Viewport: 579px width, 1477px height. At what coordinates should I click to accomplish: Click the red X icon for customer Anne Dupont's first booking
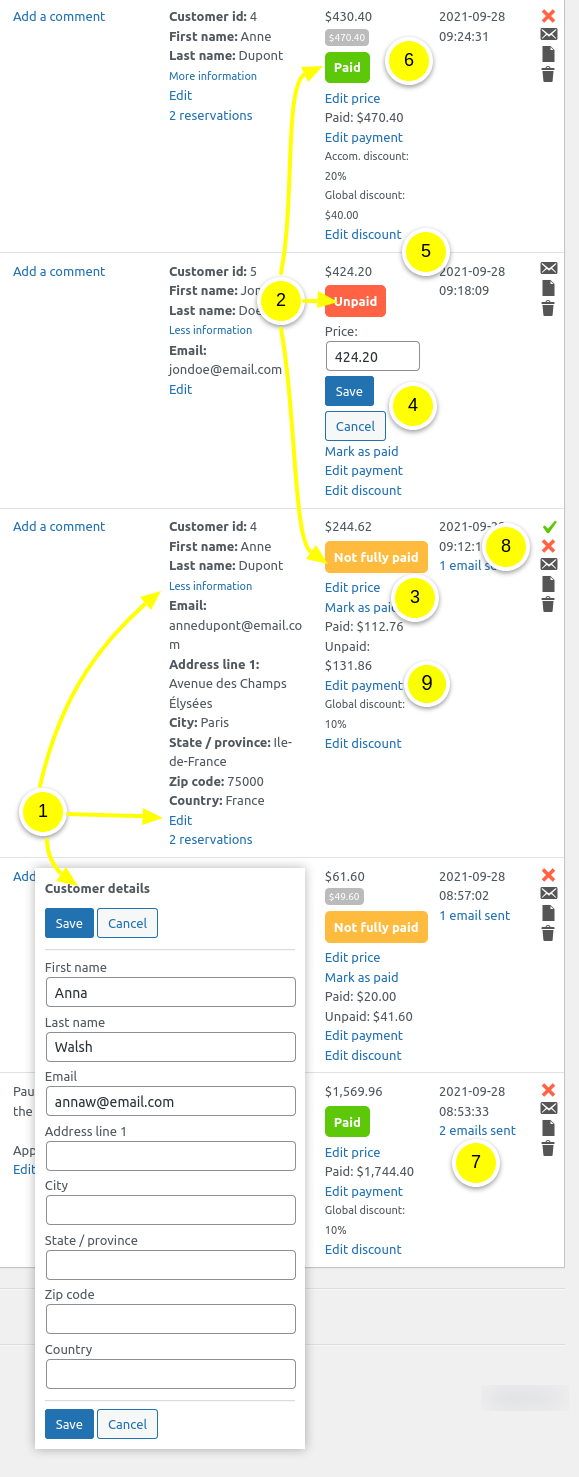click(548, 16)
